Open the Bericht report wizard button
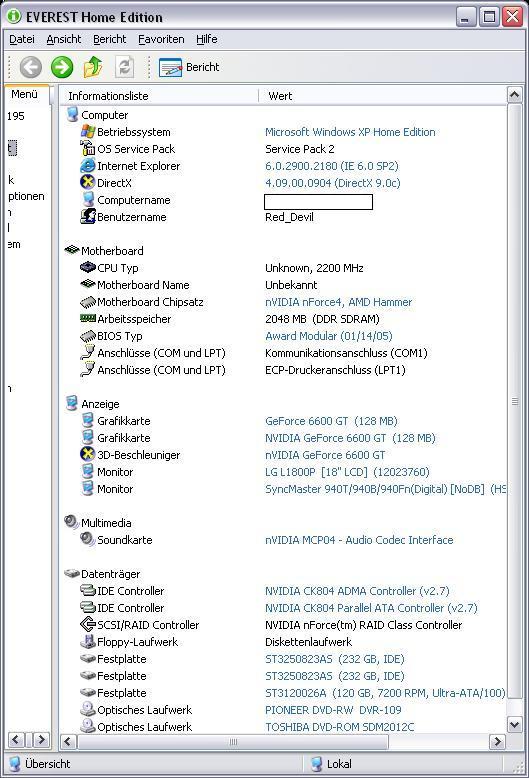 [189, 67]
